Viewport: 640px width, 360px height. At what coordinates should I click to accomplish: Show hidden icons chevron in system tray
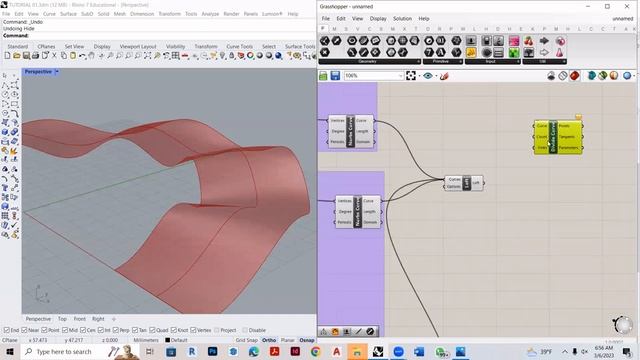pos(565,351)
